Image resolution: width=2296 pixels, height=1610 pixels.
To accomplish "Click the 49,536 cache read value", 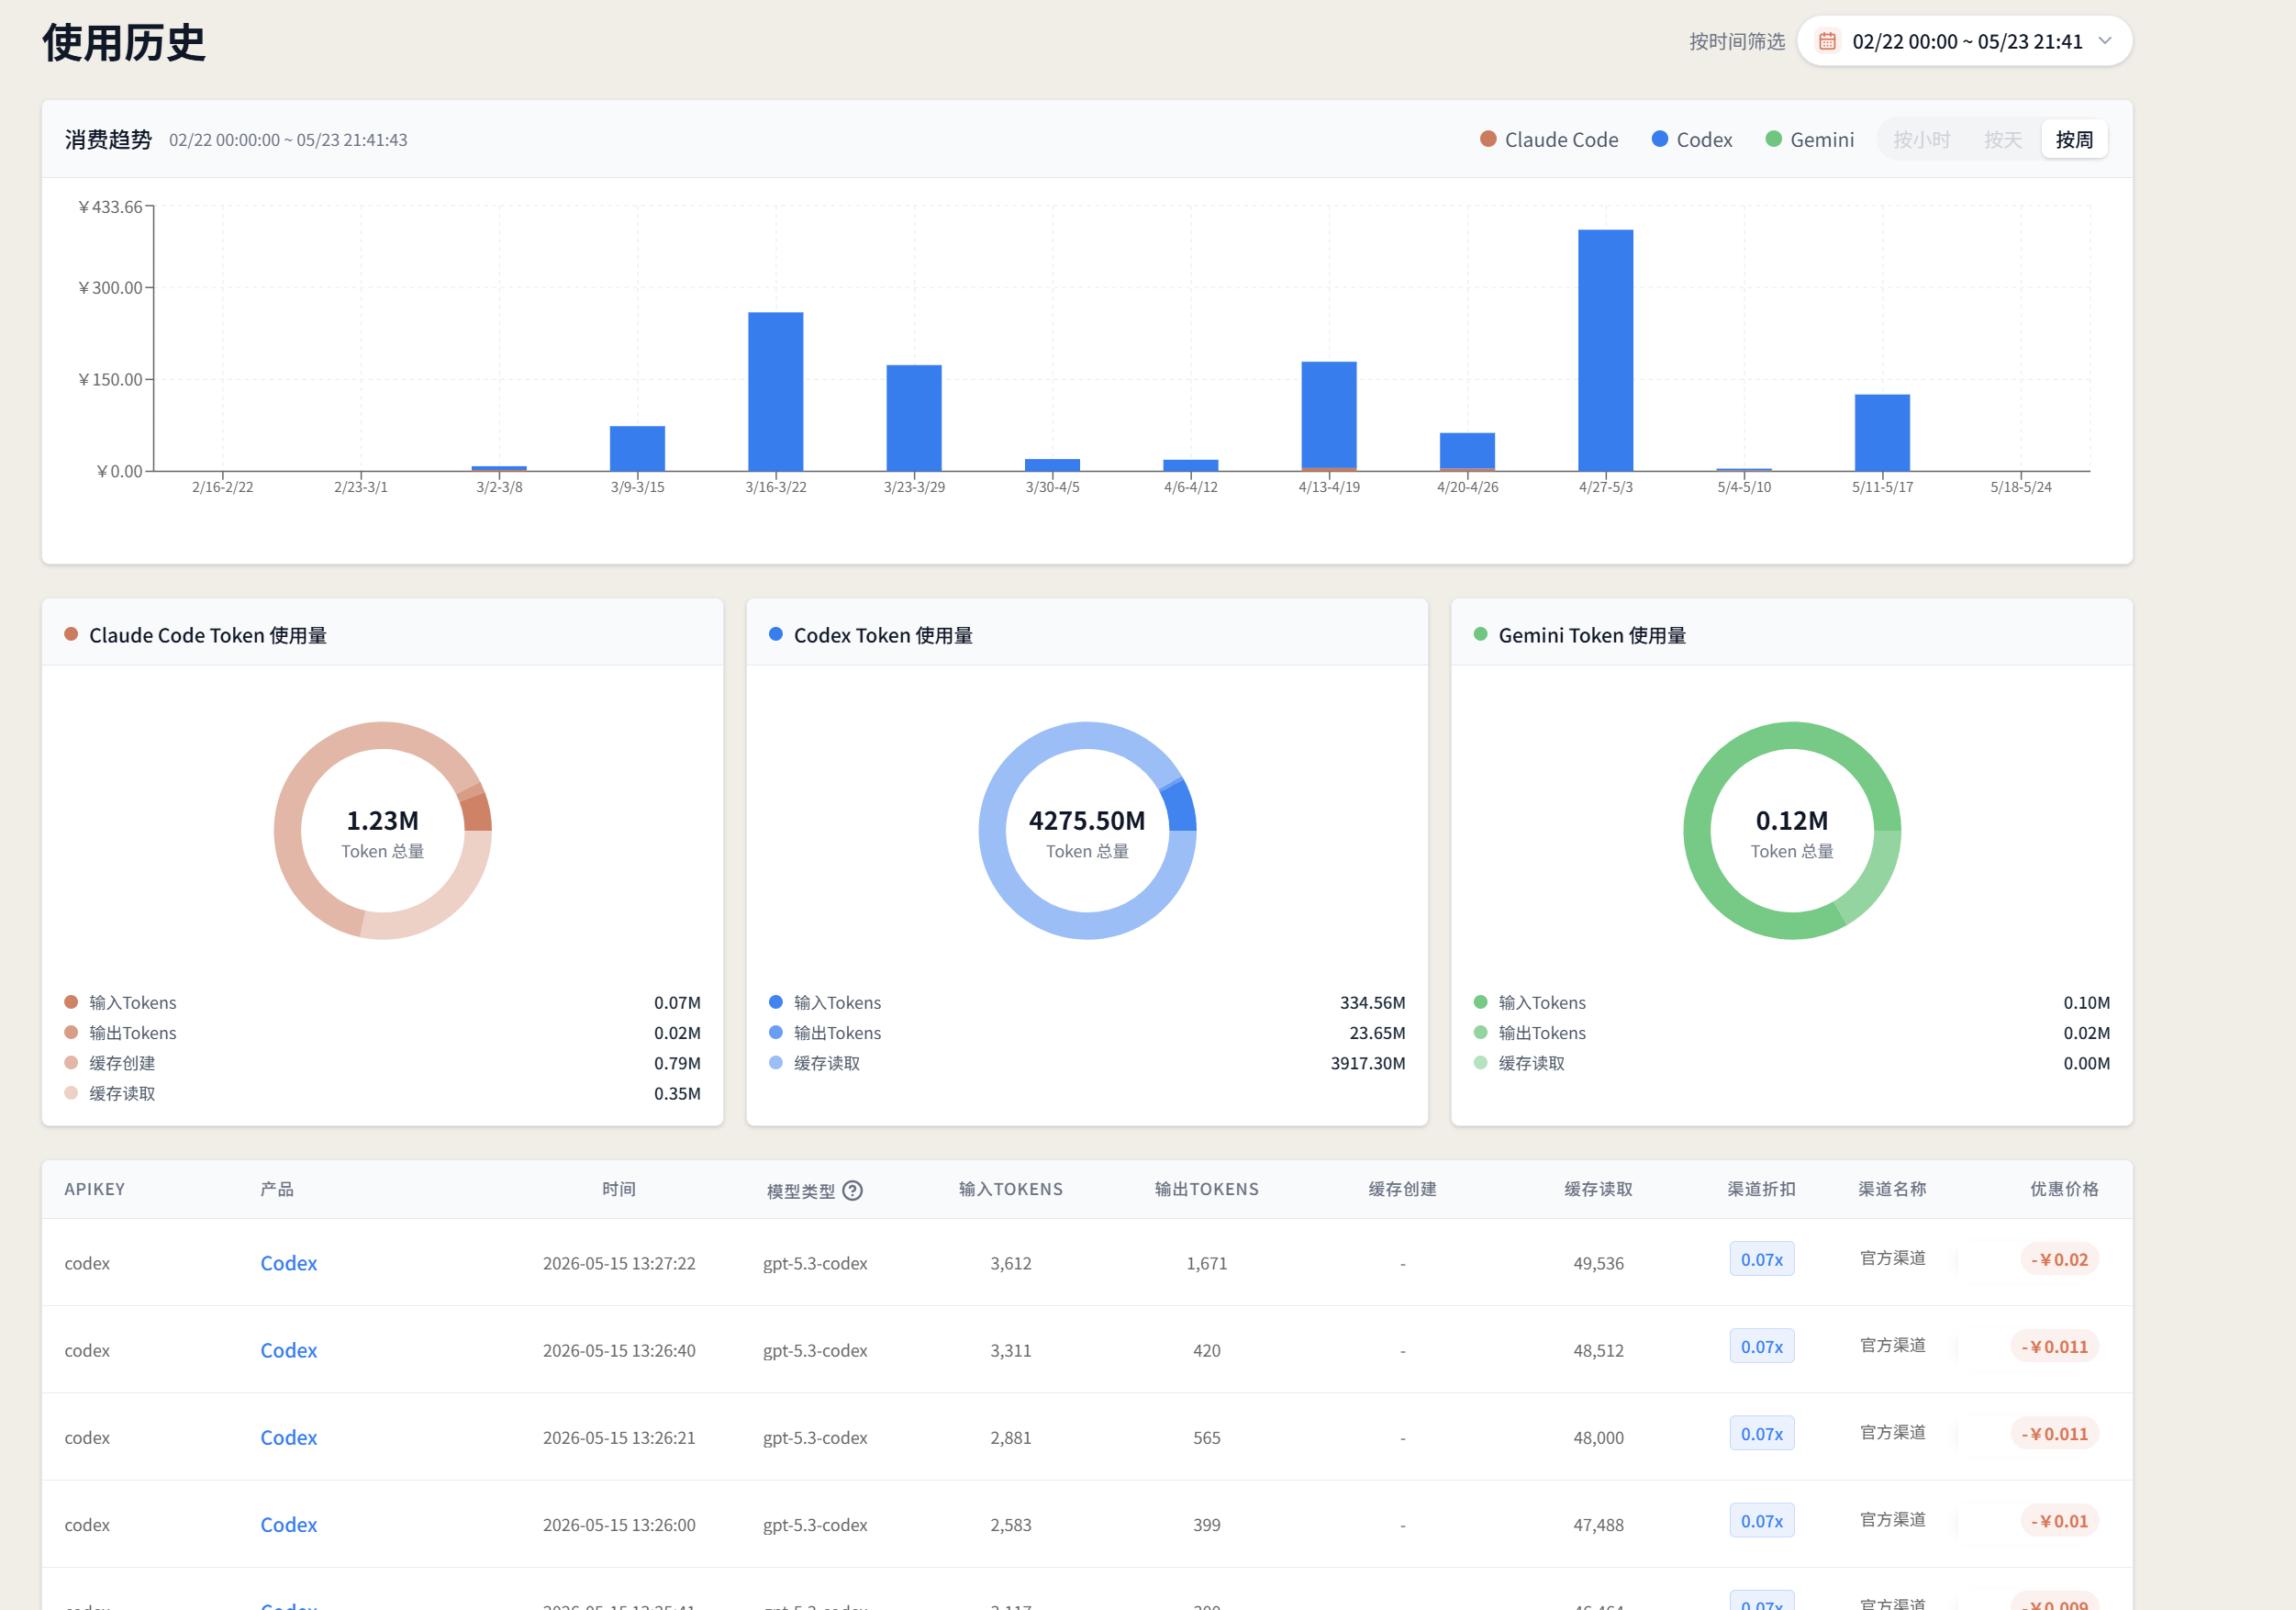I will click(1598, 1263).
